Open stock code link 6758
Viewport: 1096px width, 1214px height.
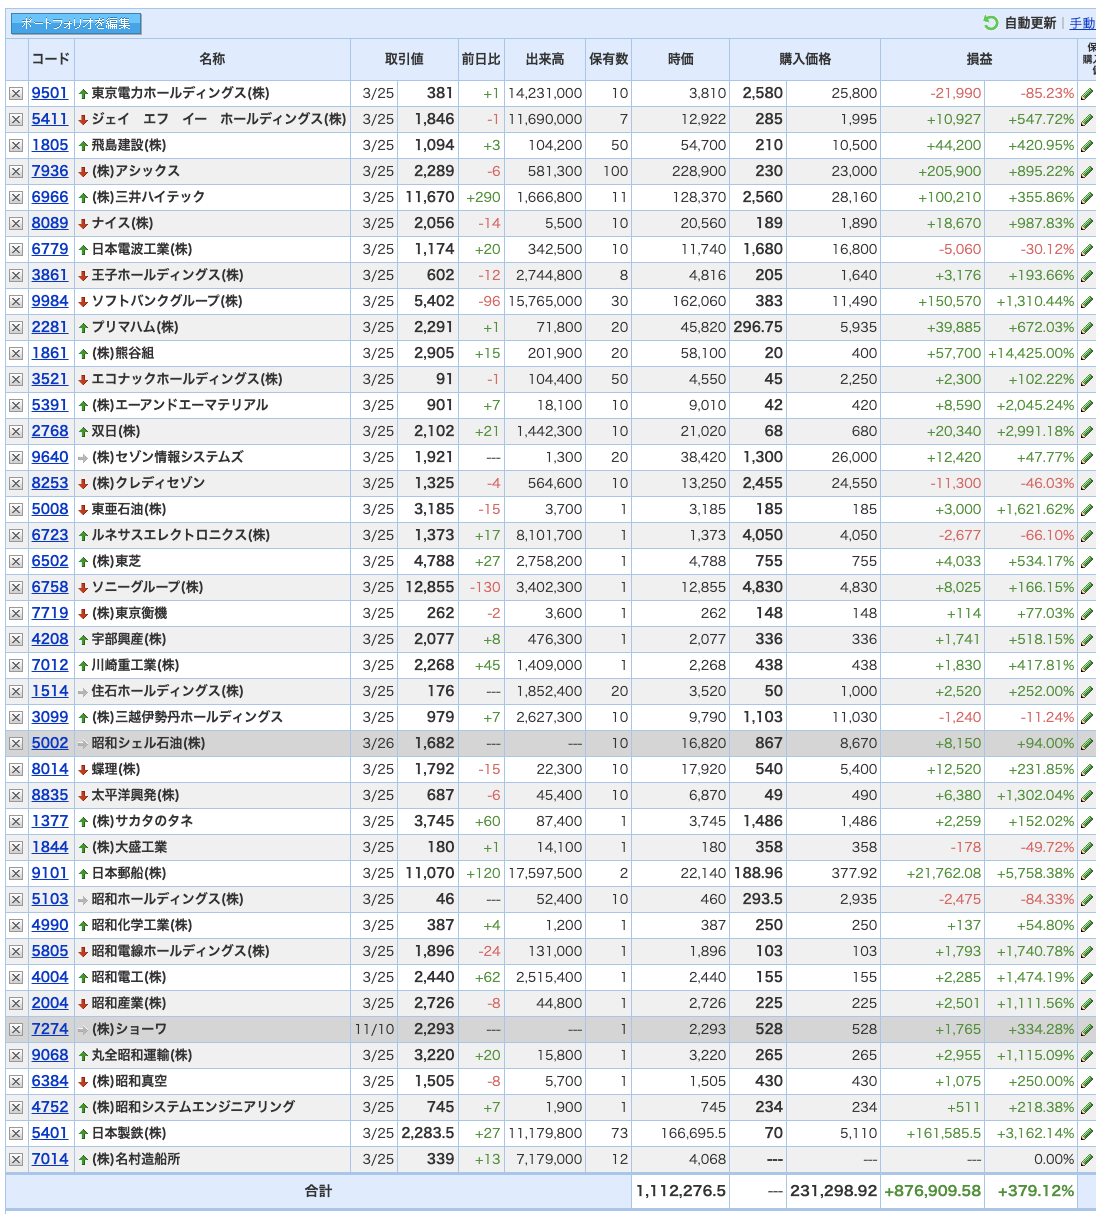[50, 587]
